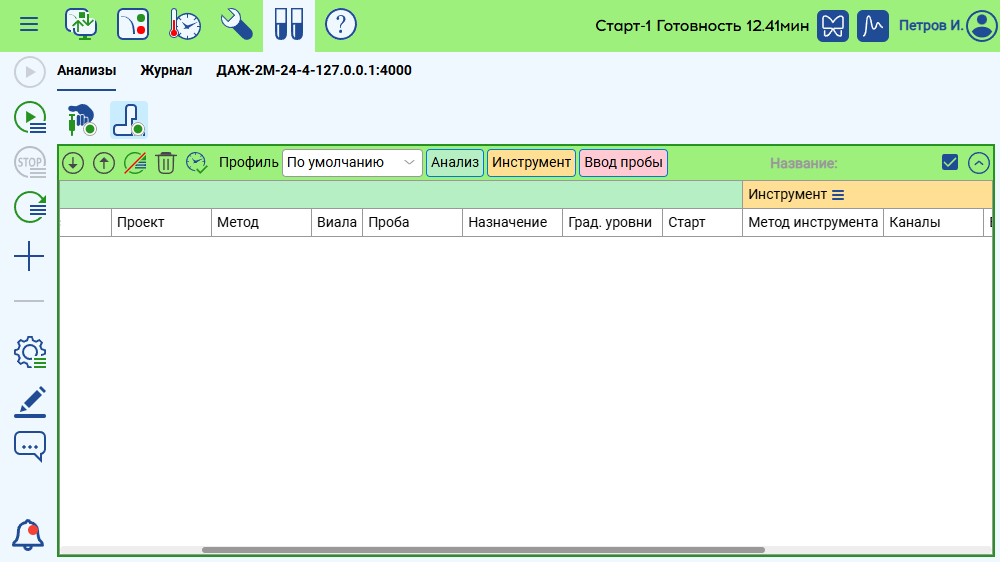Click the chat messages icon in sidebar

click(30, 446)
